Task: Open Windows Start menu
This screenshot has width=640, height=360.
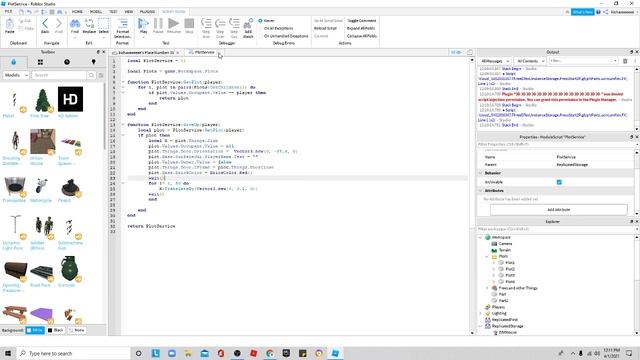Action: click(8, 353)
